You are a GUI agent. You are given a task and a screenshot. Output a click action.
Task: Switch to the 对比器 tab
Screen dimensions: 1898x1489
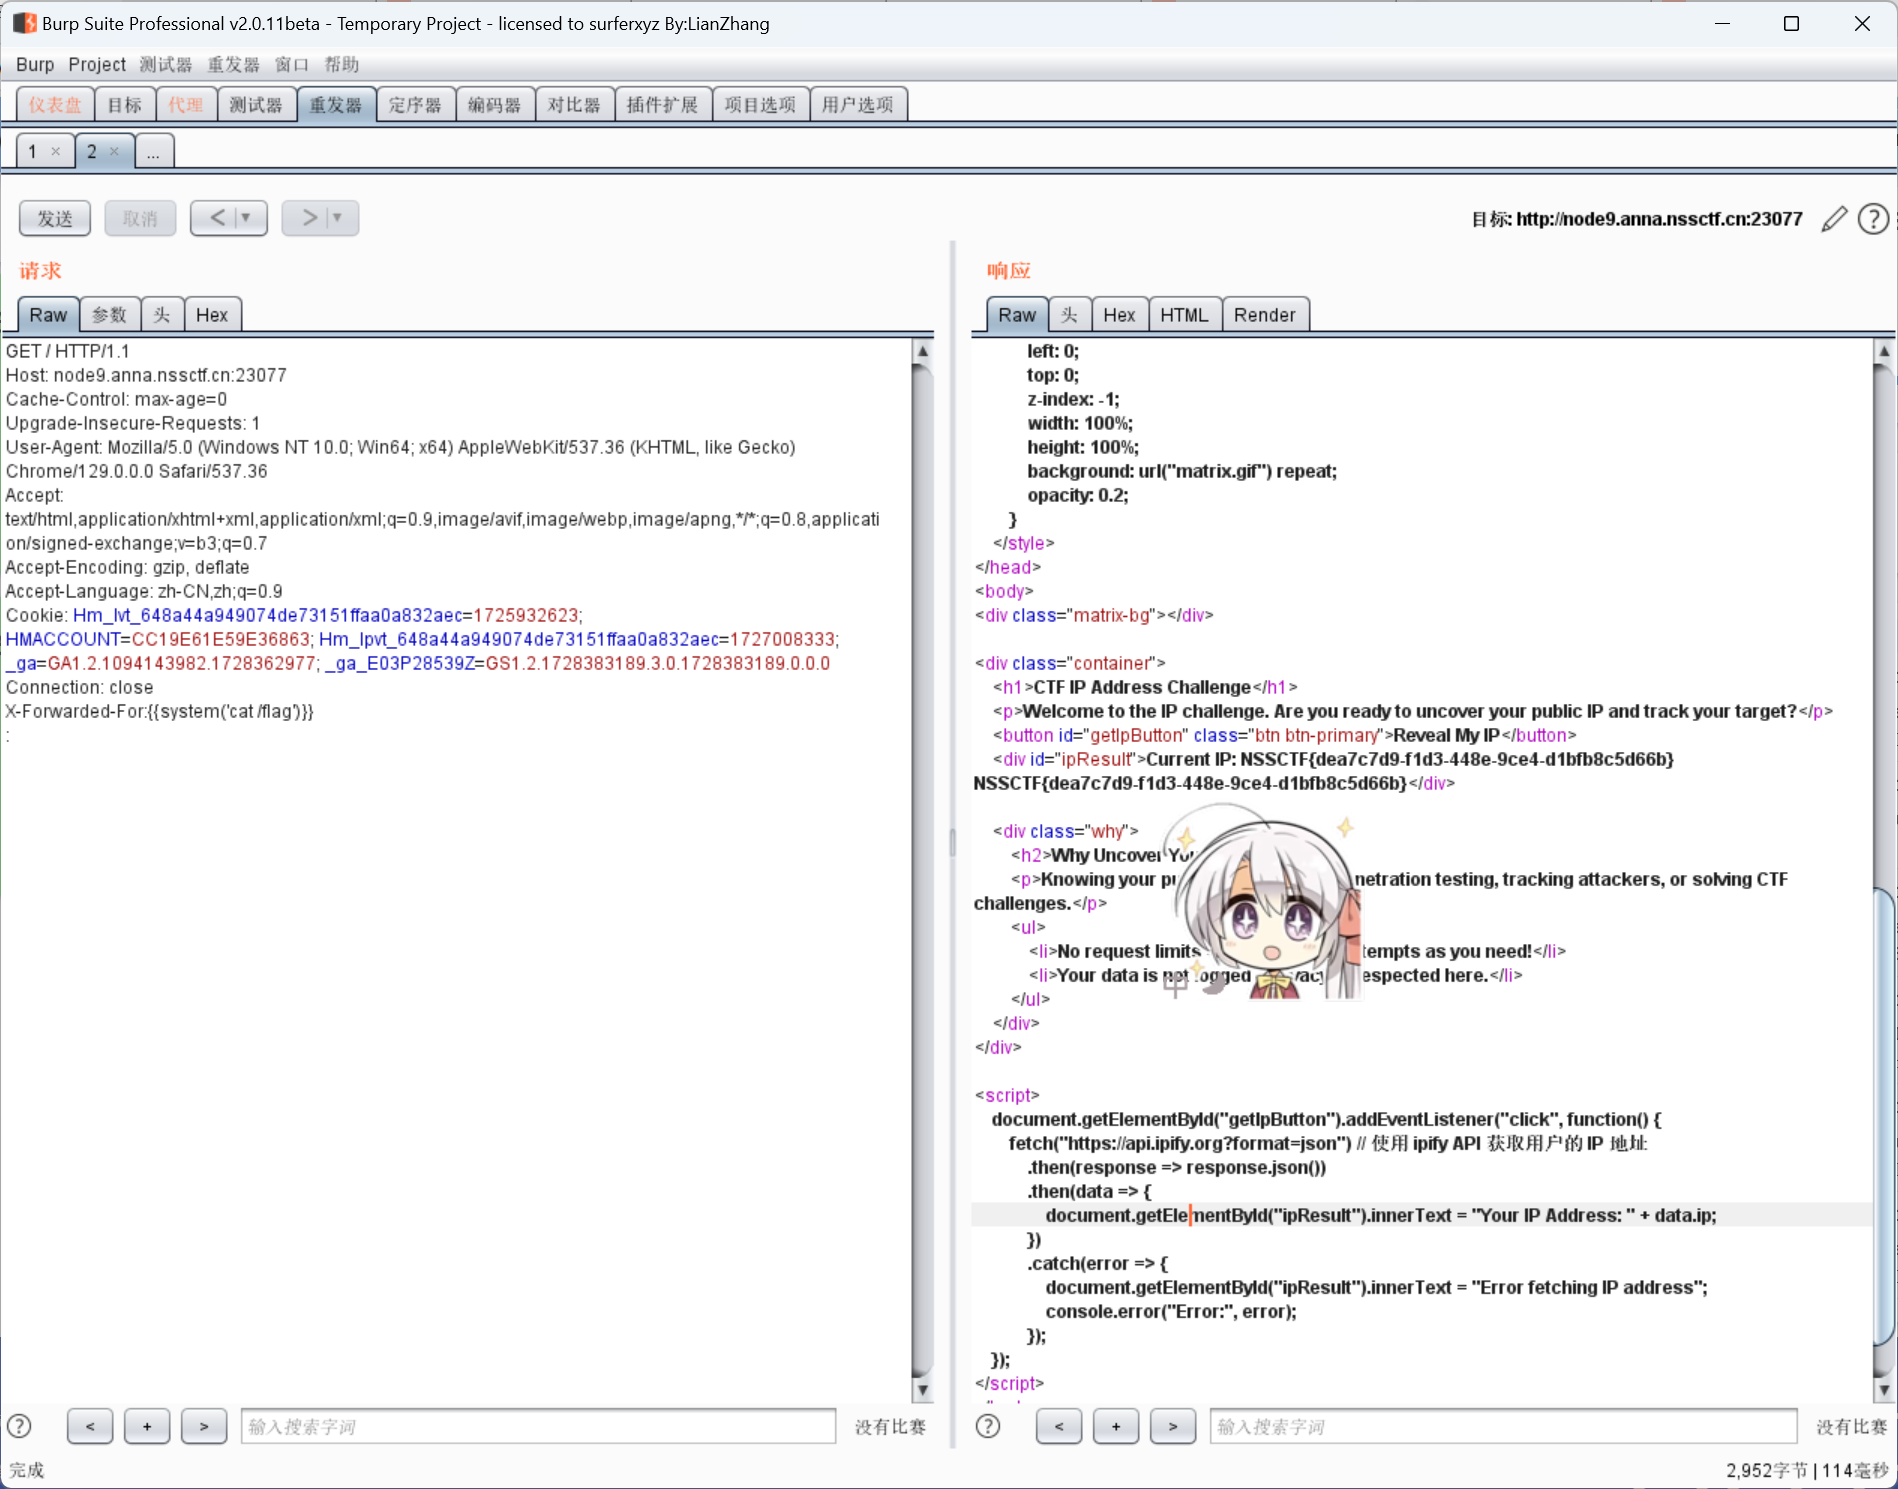click(574, 105)
